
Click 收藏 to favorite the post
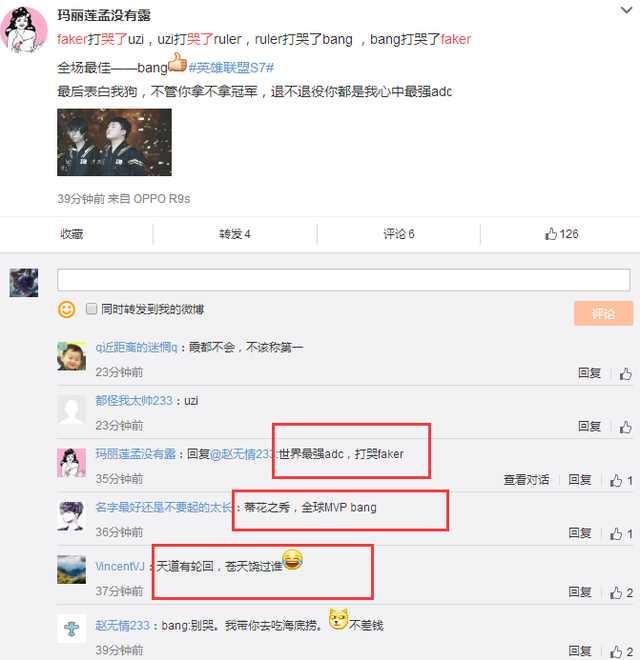[x=72, y=234]
